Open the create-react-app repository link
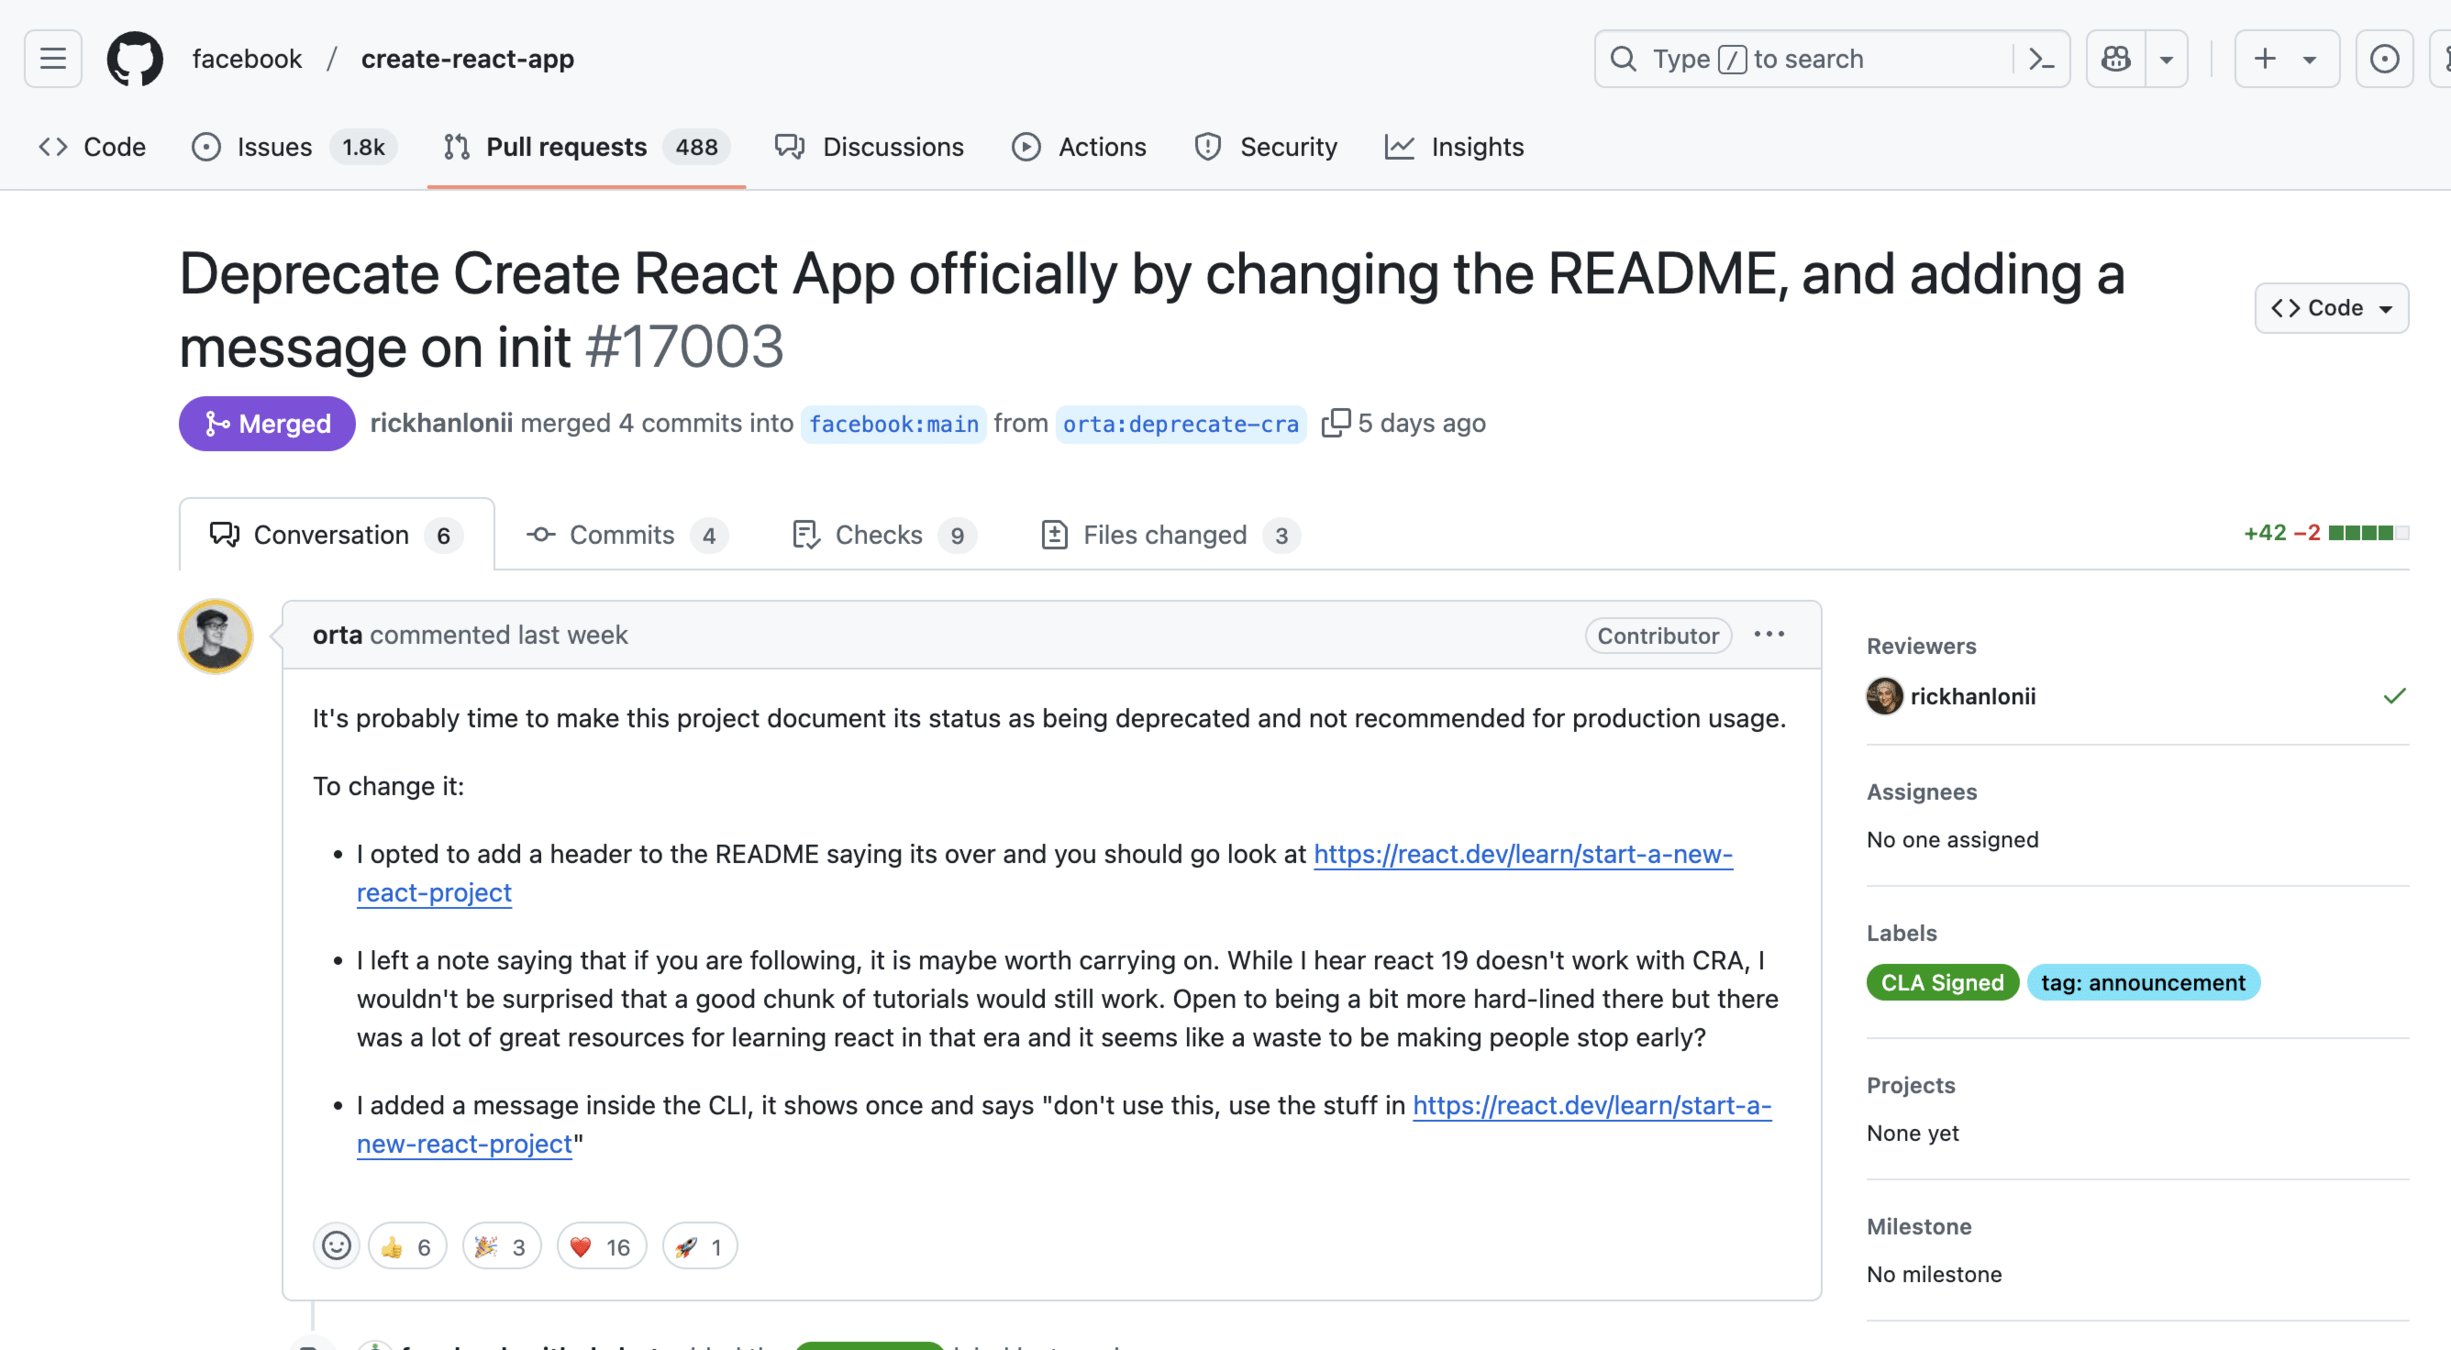 [x=467, y=59]
